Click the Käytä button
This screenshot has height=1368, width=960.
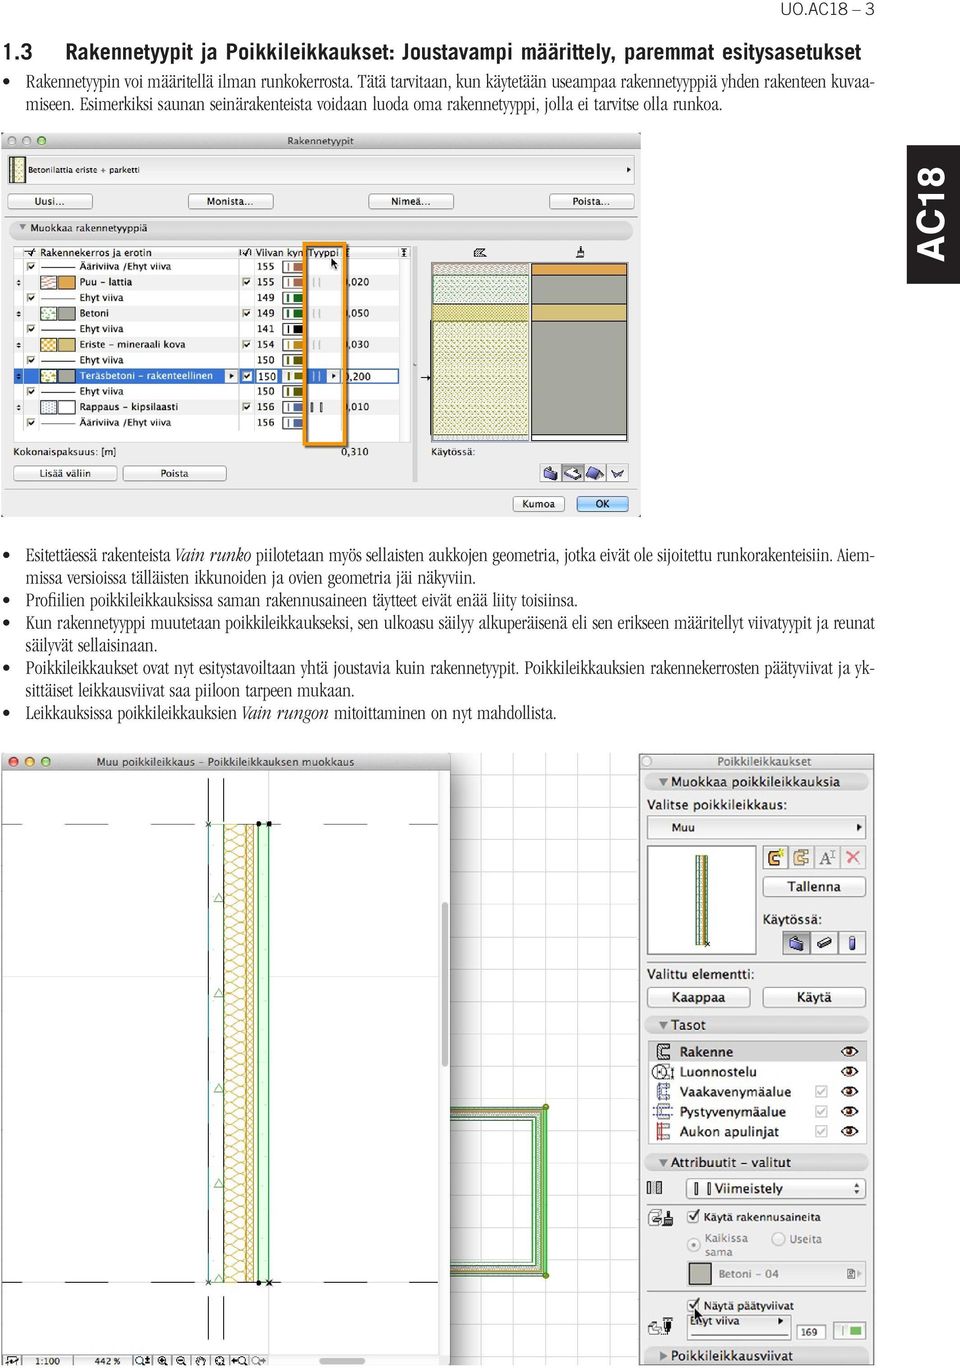(814, 997)
